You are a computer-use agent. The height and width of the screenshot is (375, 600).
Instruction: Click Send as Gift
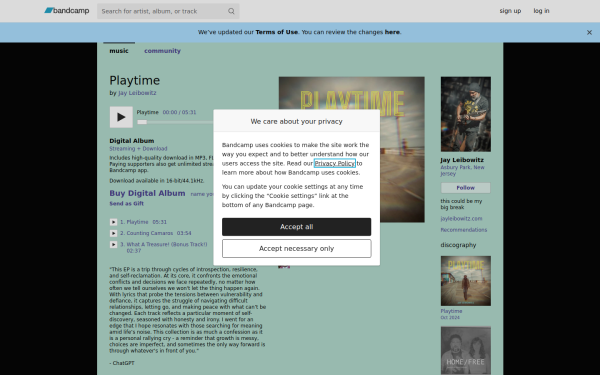click(127, 204)
